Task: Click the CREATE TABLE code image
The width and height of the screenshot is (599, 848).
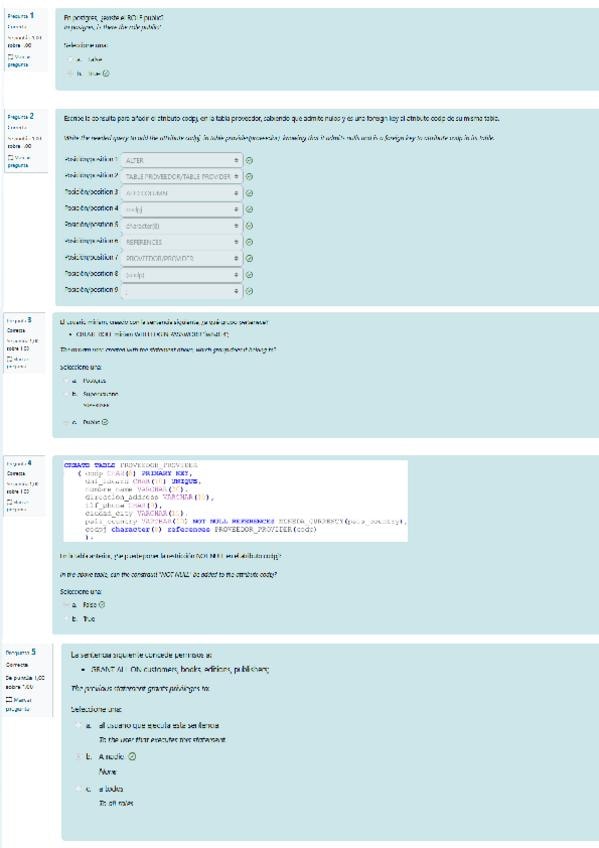Action: click(x=236, y=501)
